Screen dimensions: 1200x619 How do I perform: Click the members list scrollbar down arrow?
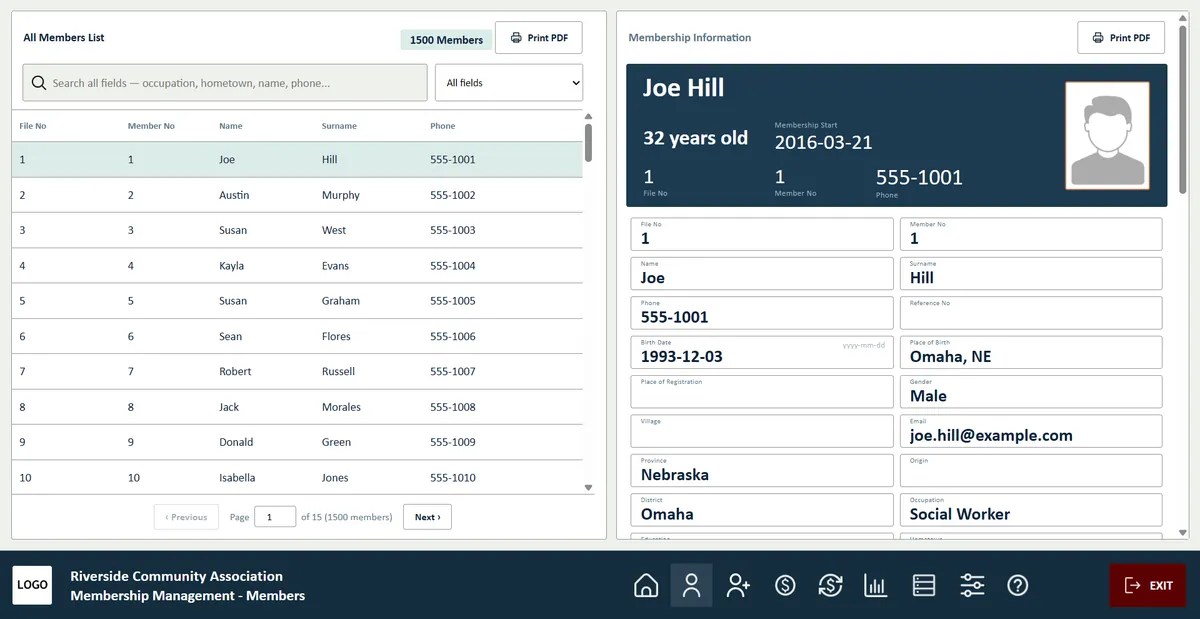(x=588, y=488)
